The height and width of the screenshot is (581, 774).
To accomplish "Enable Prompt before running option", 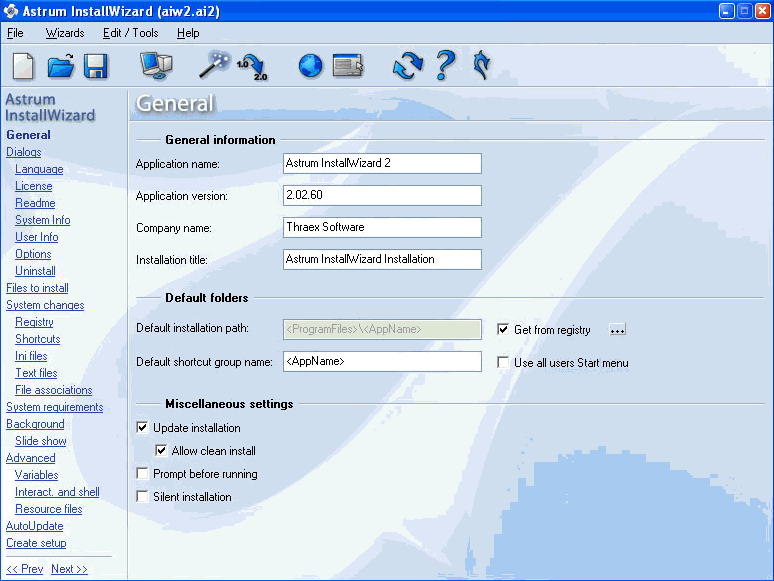I will click(142, 473).
